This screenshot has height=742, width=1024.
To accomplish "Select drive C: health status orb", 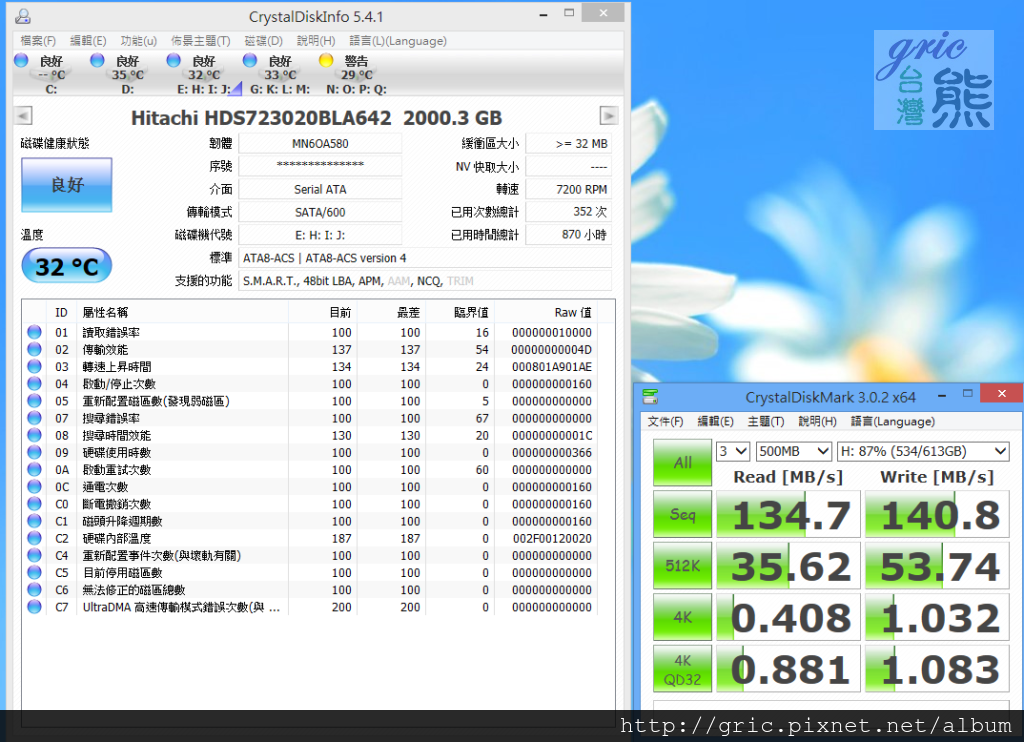I will click(22, 61).
